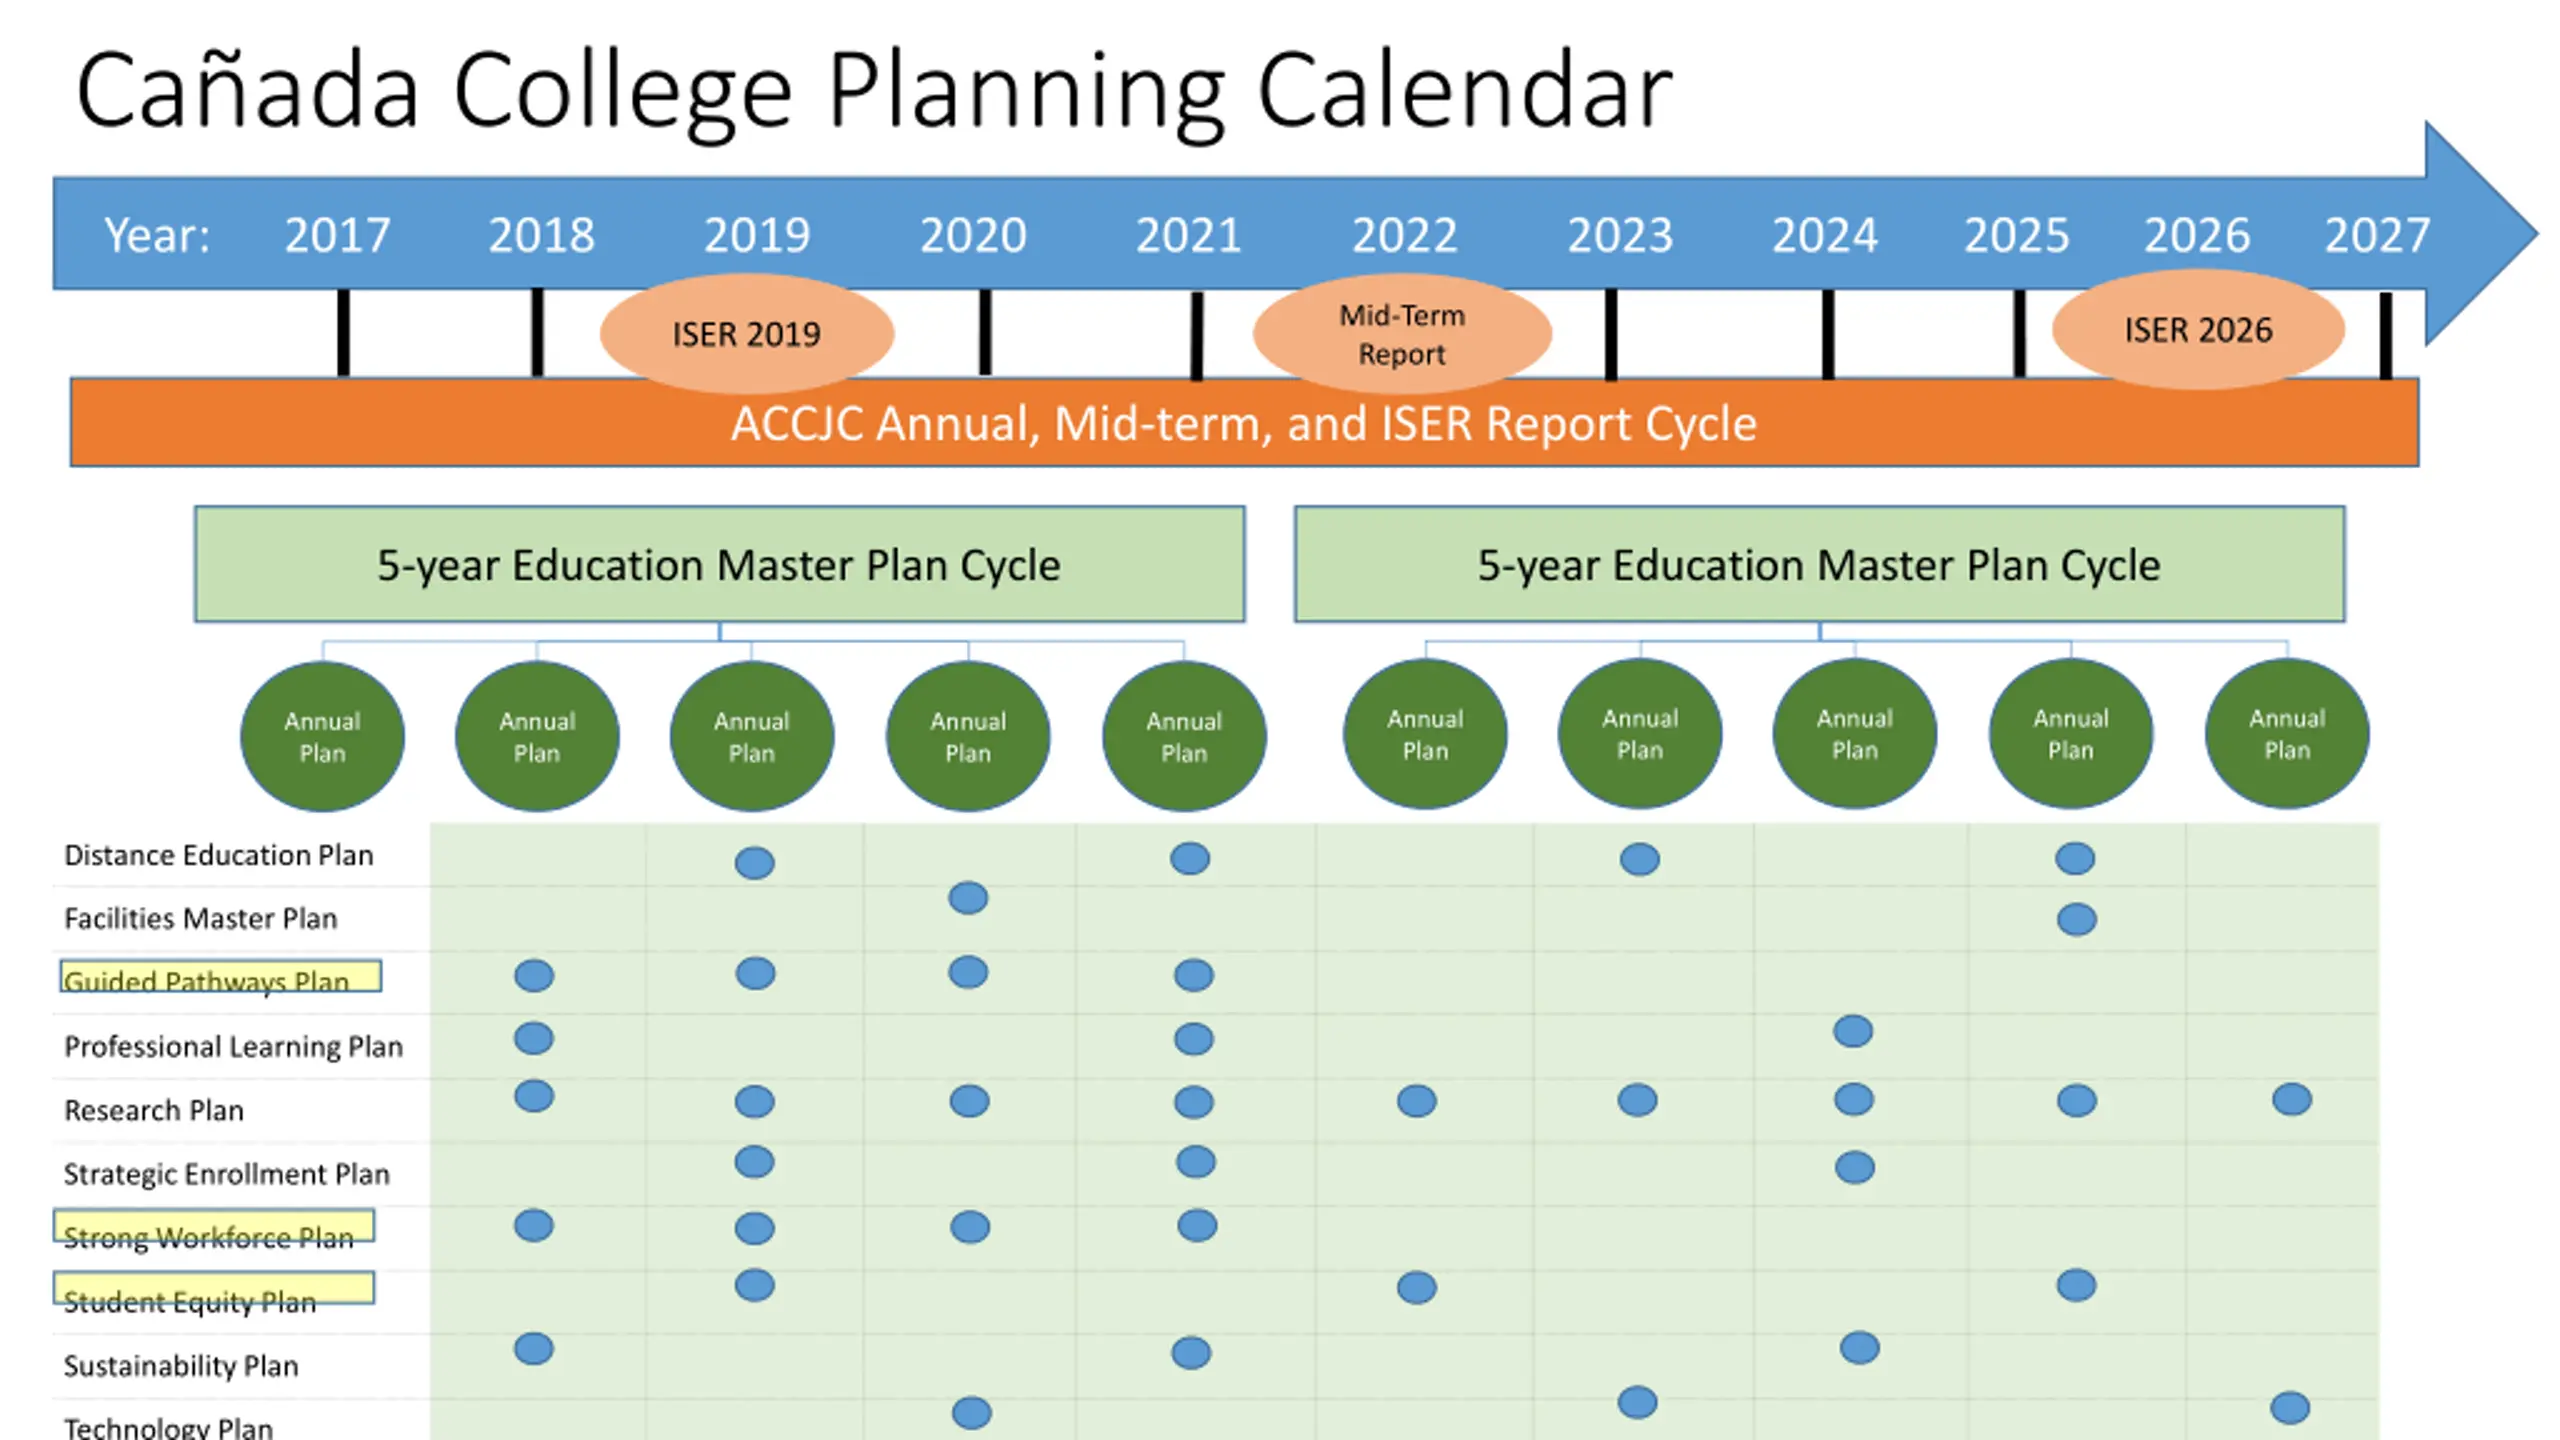Select the 2027 year label
Screen dimensions: 2560x1440
click(2376, 235)
